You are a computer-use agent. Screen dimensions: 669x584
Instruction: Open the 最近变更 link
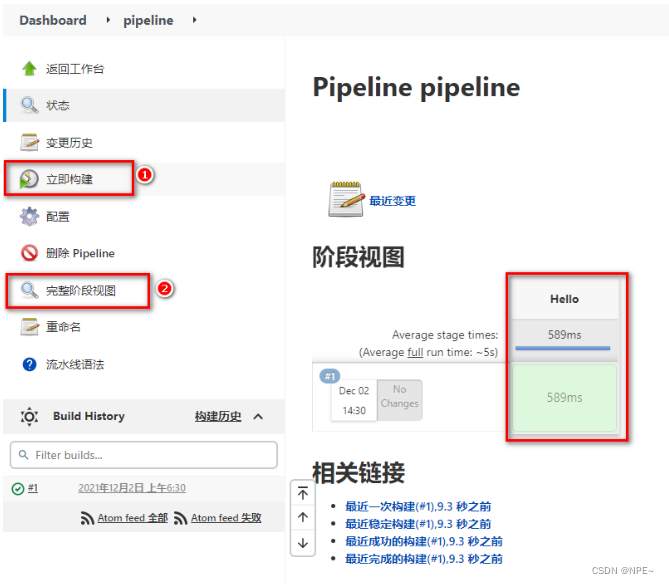point(392,201)
